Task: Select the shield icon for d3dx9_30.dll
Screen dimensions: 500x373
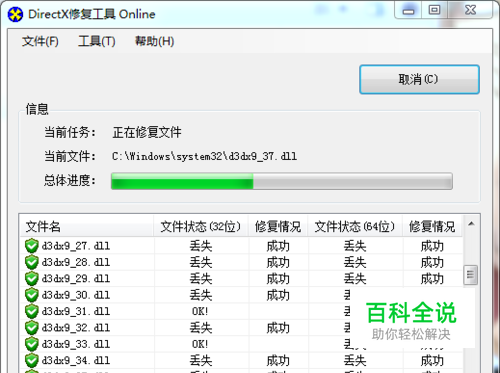Action: pos(32,295)
